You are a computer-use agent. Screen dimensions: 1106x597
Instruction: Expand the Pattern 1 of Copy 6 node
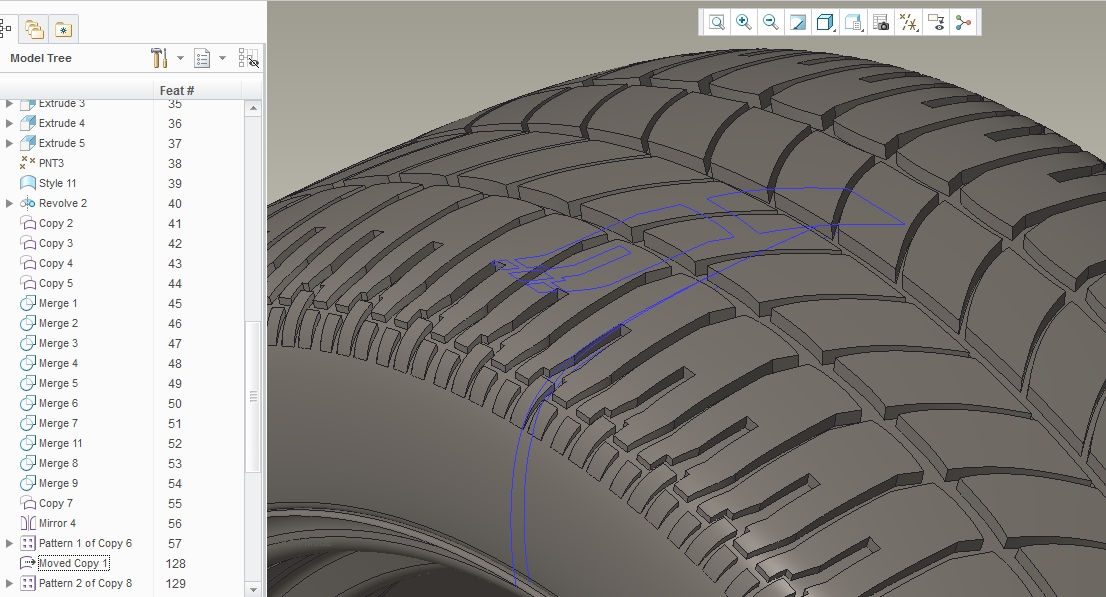point(9,543)
